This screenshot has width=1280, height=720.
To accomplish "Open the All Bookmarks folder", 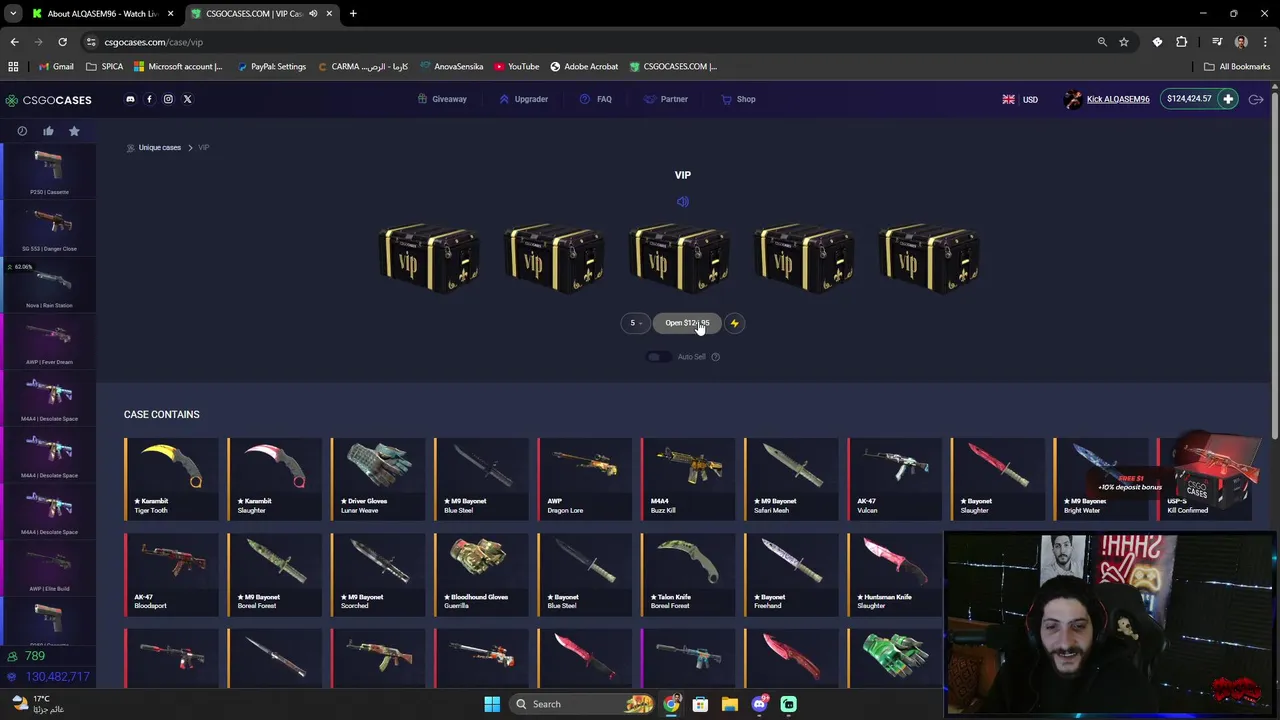I will coord(1237,66).
